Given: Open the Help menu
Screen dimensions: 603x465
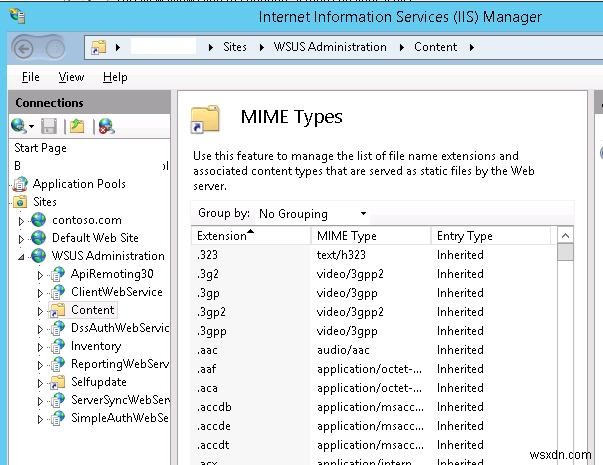Looking at the screenshot, I should click(115, 77).
